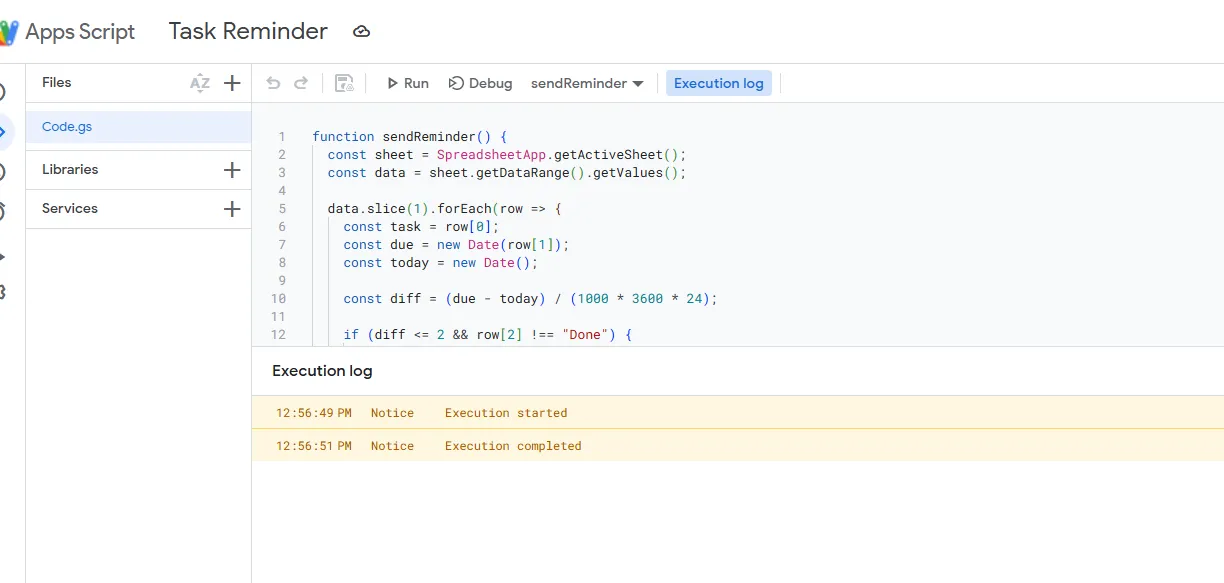Click the undo arrow in the editor toolbar
This screenshot has height=583, width=1224.
(x=273, y=83)
